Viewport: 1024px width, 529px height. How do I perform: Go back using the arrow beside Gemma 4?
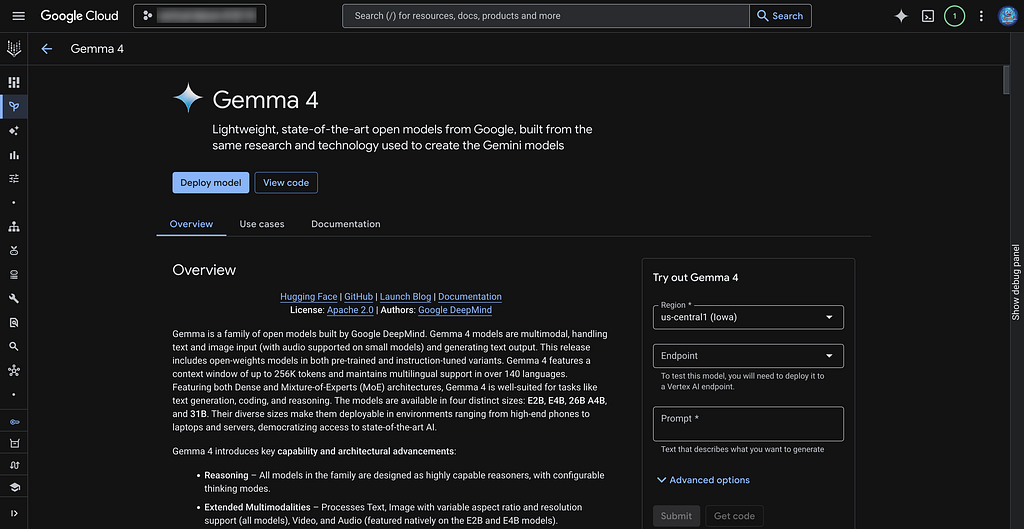pyautogui.click(x=46, y=49)
